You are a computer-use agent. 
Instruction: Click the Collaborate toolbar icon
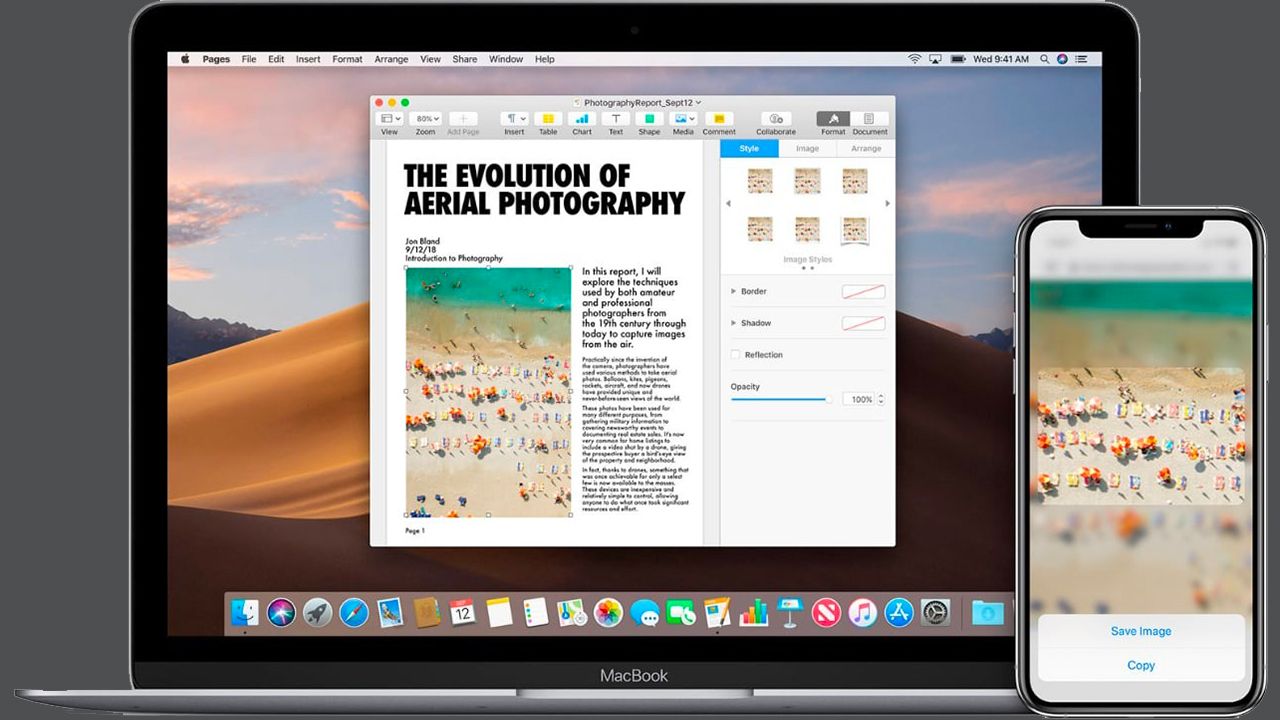tap(776, 118)
